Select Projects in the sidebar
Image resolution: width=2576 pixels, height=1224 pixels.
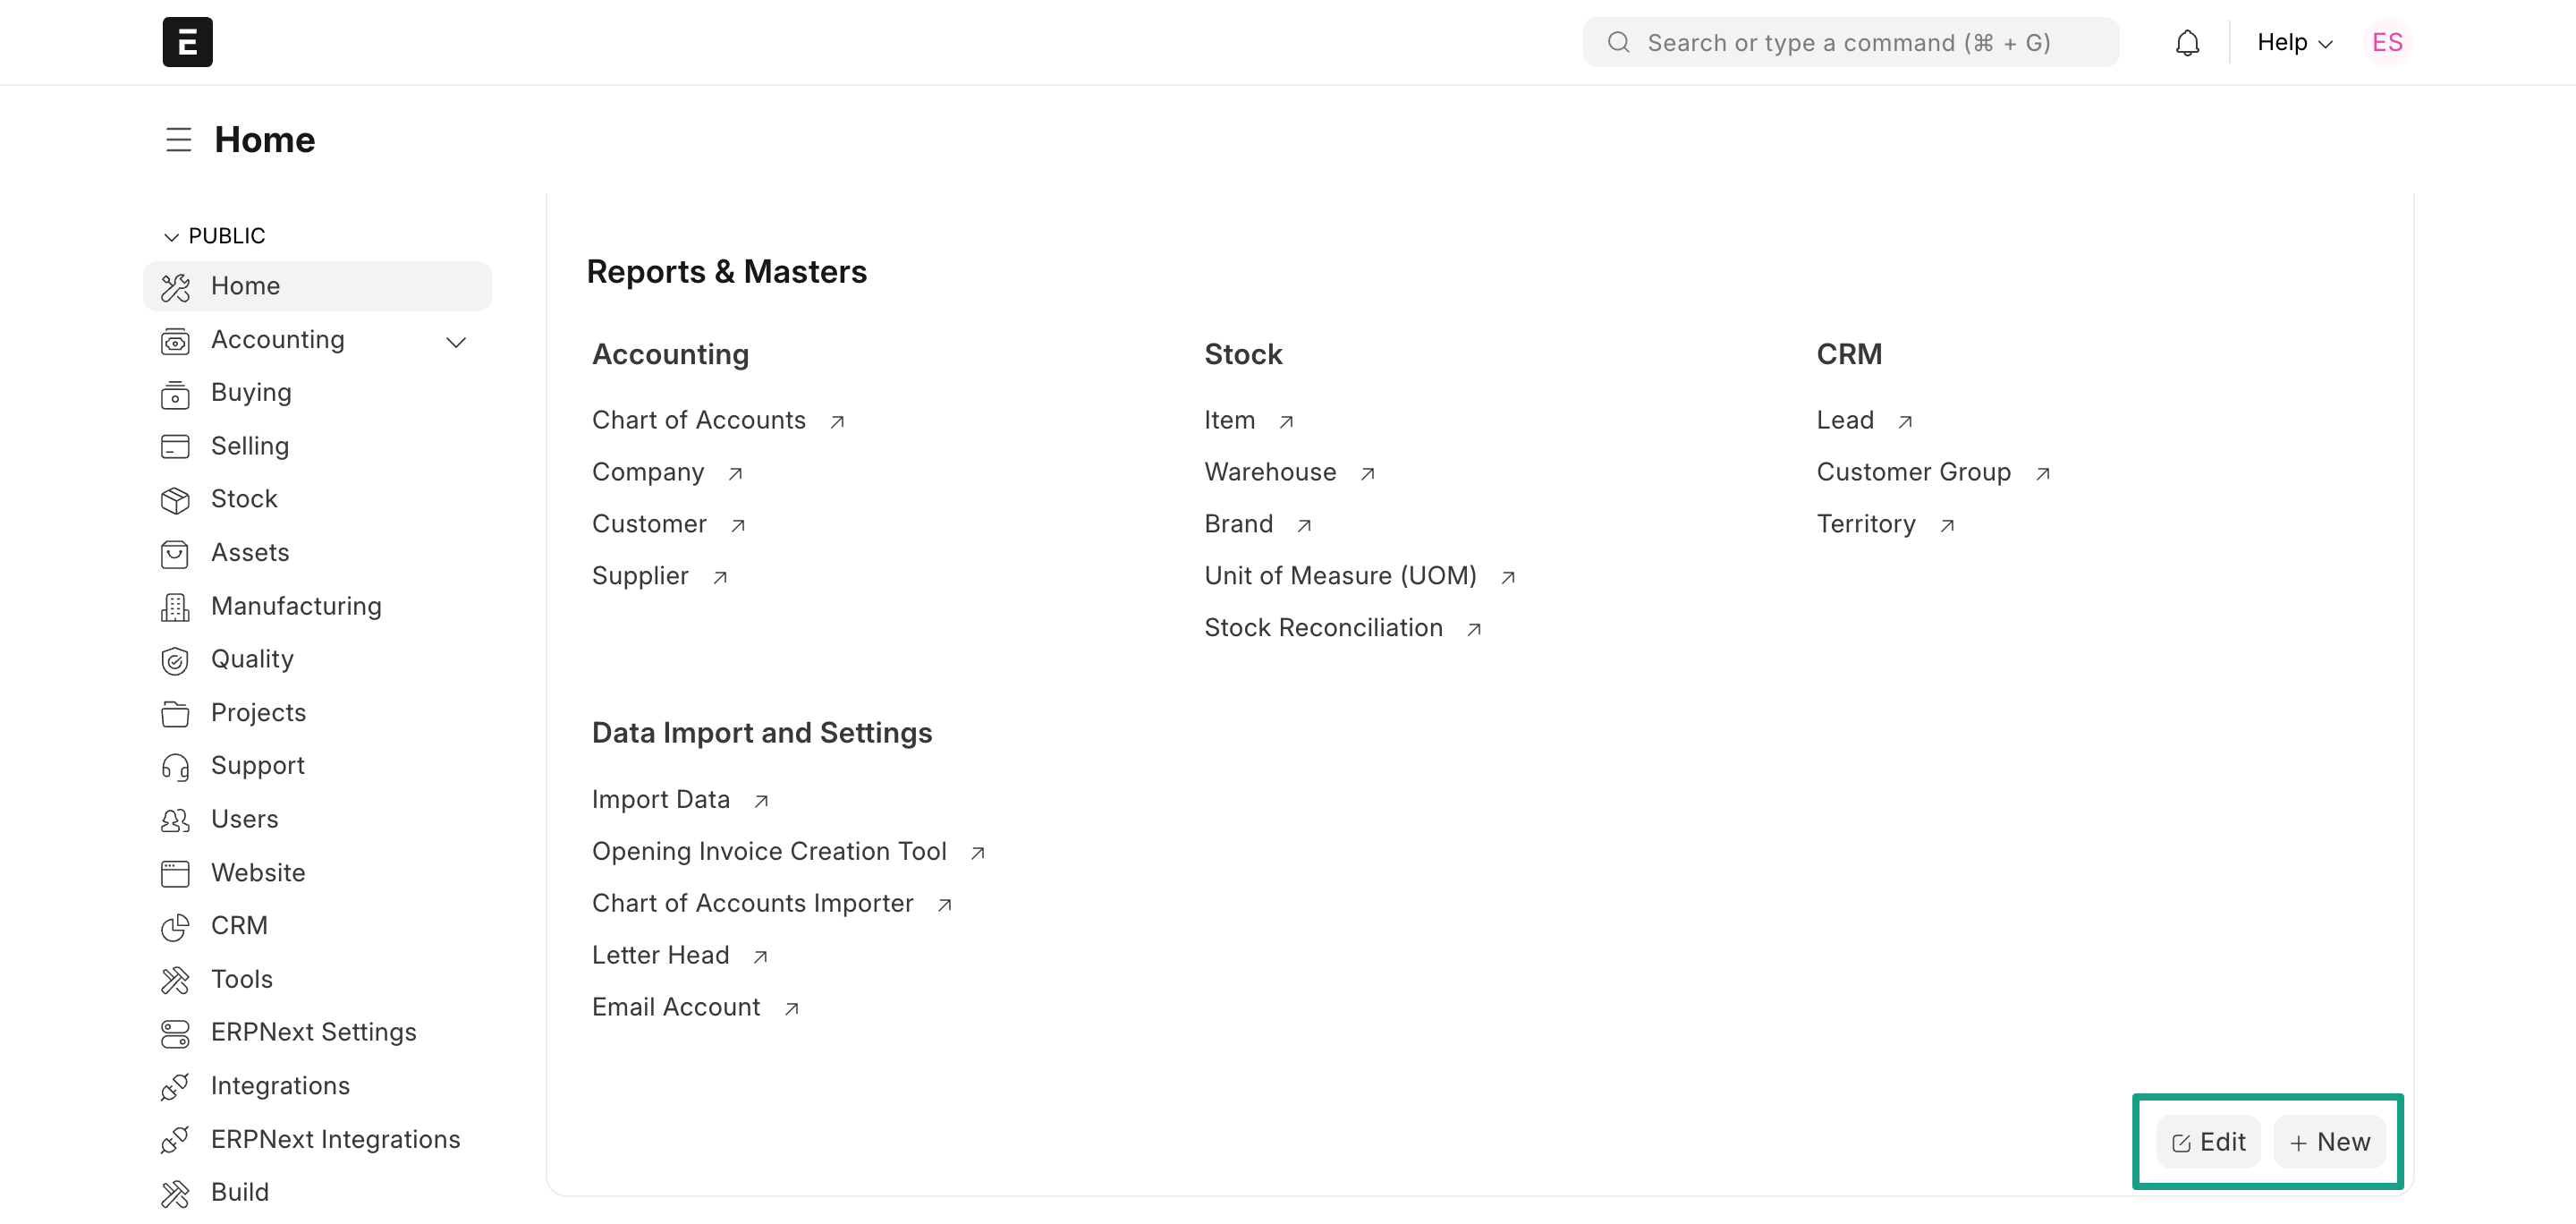point(258,712)
